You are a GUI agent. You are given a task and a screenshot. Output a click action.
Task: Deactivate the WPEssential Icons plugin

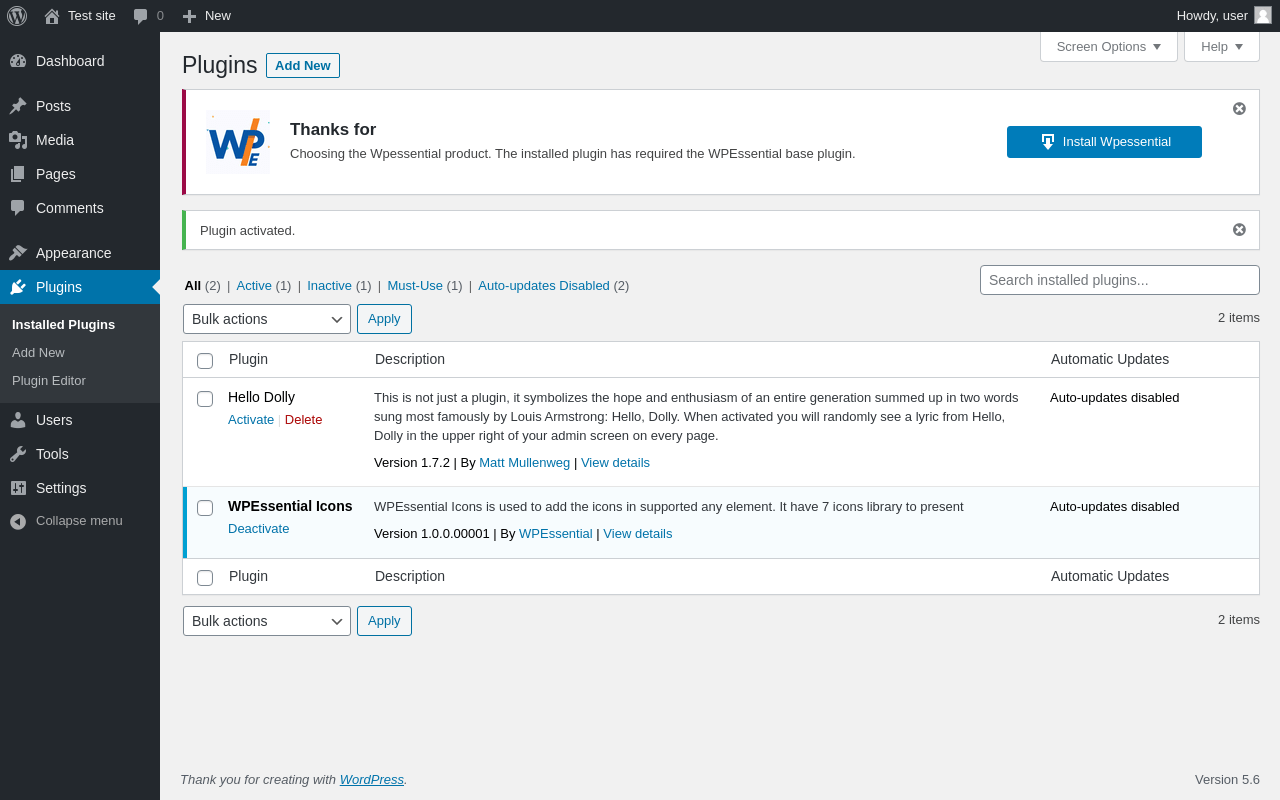tap(259, 529)
